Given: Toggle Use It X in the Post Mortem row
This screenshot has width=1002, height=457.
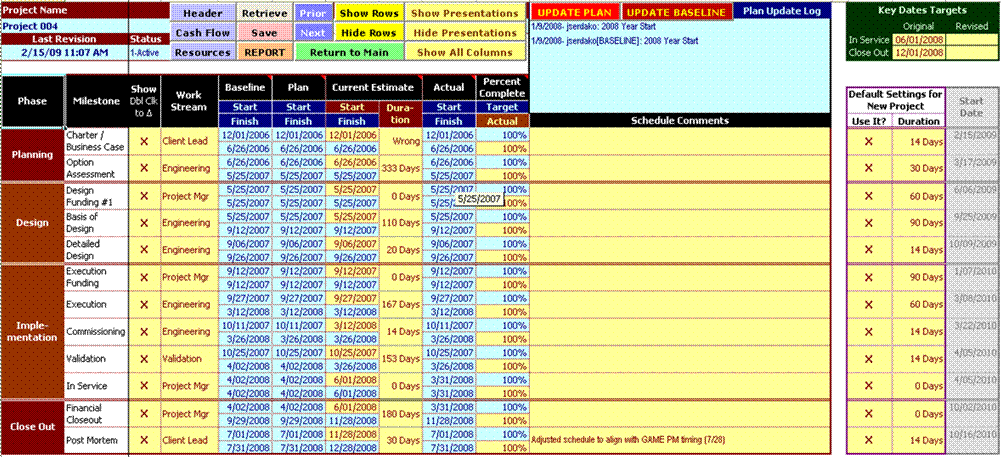Looking at the screenshot, I should click(868, 440).
